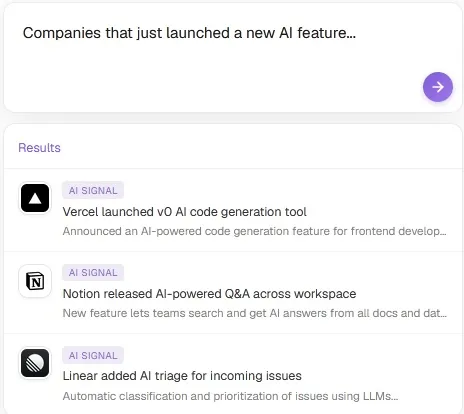Click the purple arrow submit button

(x=438, y=87)
